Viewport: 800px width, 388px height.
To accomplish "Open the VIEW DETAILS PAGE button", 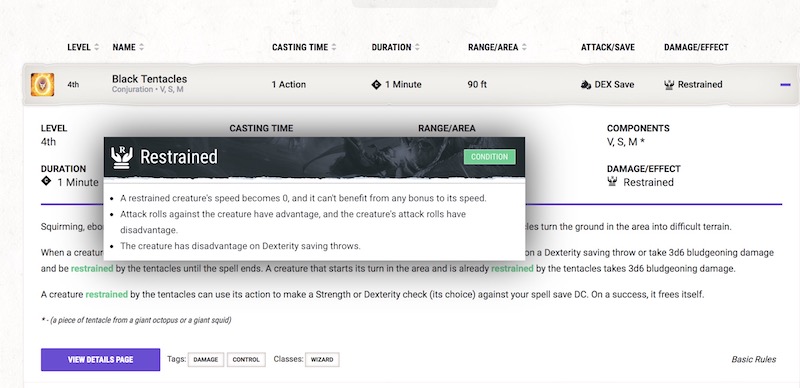I will click(x=101, y=360).
